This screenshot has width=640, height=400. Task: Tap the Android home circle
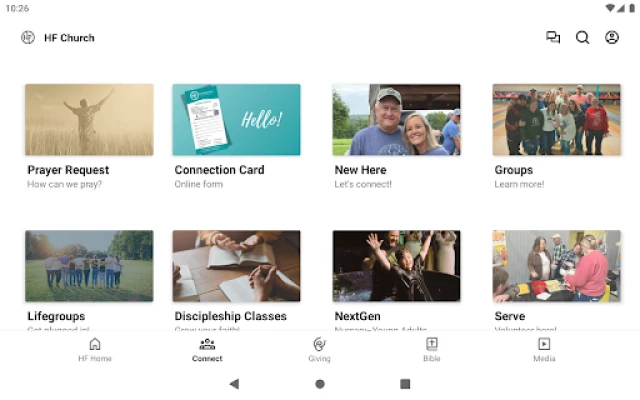point(320,384)
